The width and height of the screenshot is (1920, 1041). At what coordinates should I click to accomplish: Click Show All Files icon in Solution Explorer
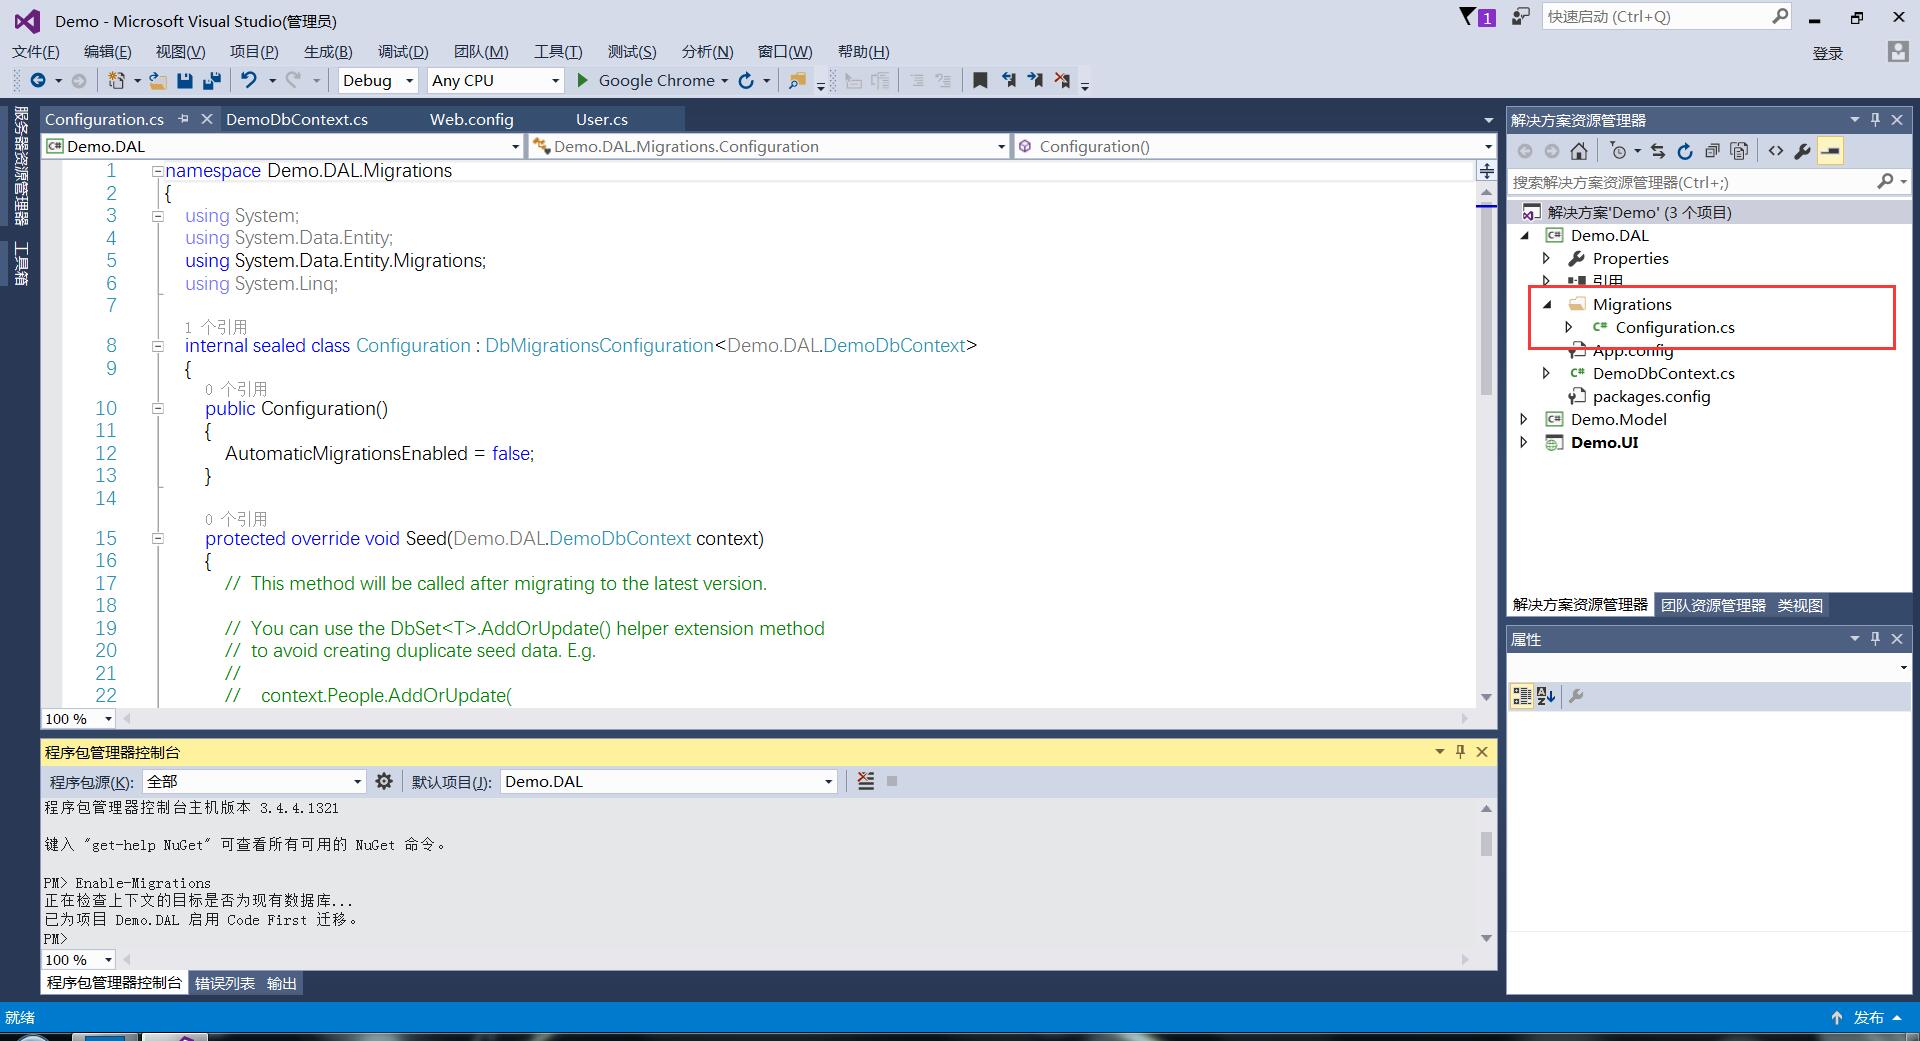[x=1739, y=151]
